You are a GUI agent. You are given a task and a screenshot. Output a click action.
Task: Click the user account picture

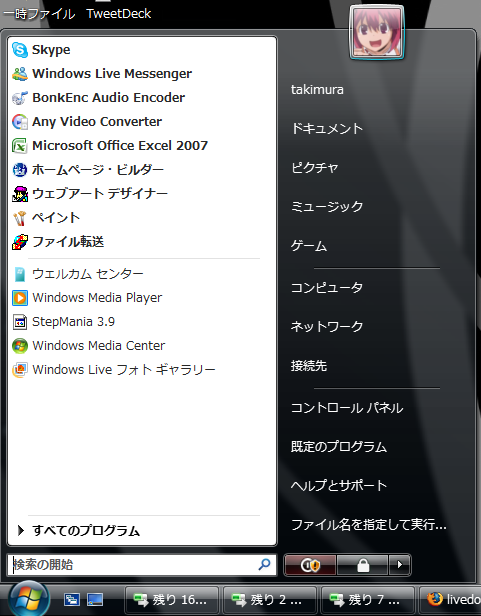[x=377, y=33]
